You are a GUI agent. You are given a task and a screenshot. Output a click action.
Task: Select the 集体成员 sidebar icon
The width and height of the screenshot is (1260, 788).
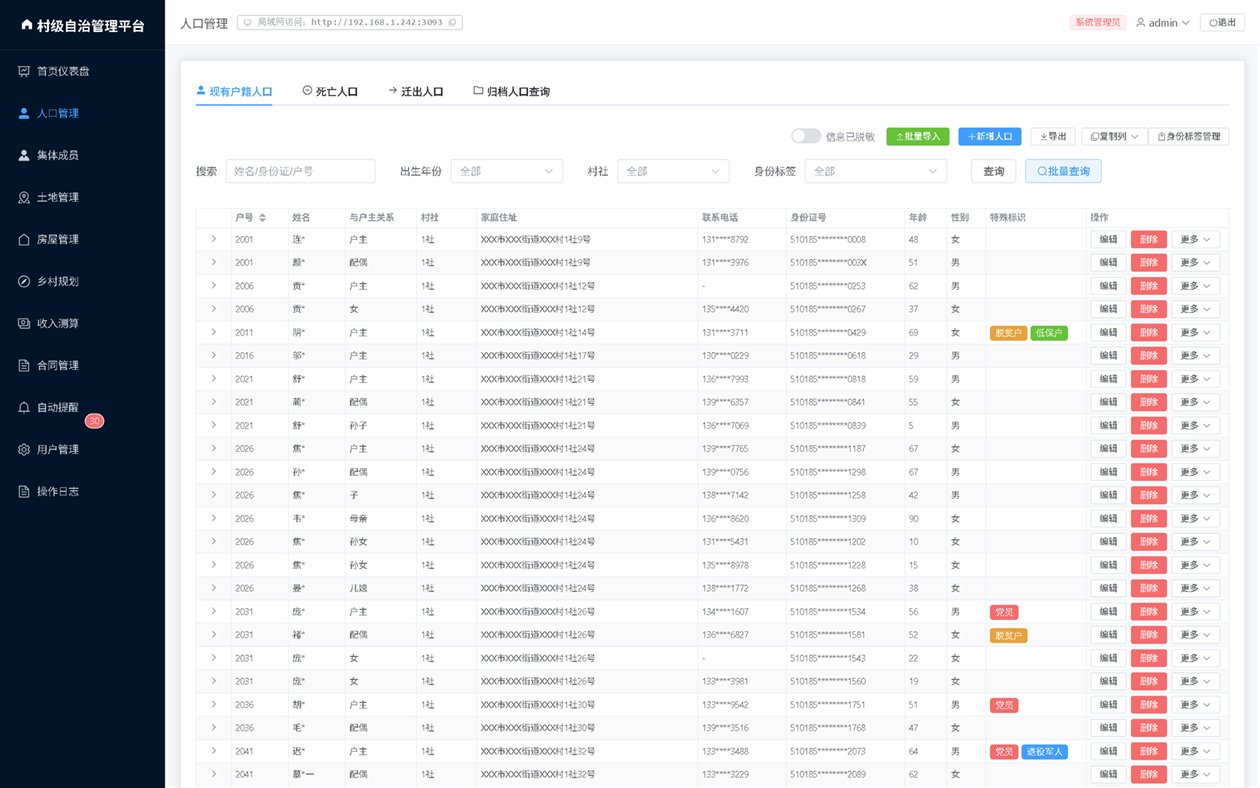tap(24, 155)
